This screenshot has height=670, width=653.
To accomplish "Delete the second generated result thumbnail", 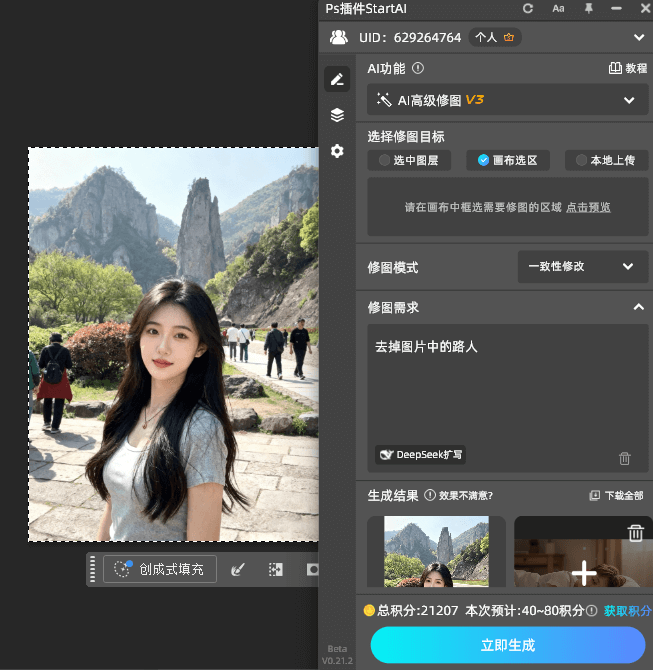I will point(635,533).
